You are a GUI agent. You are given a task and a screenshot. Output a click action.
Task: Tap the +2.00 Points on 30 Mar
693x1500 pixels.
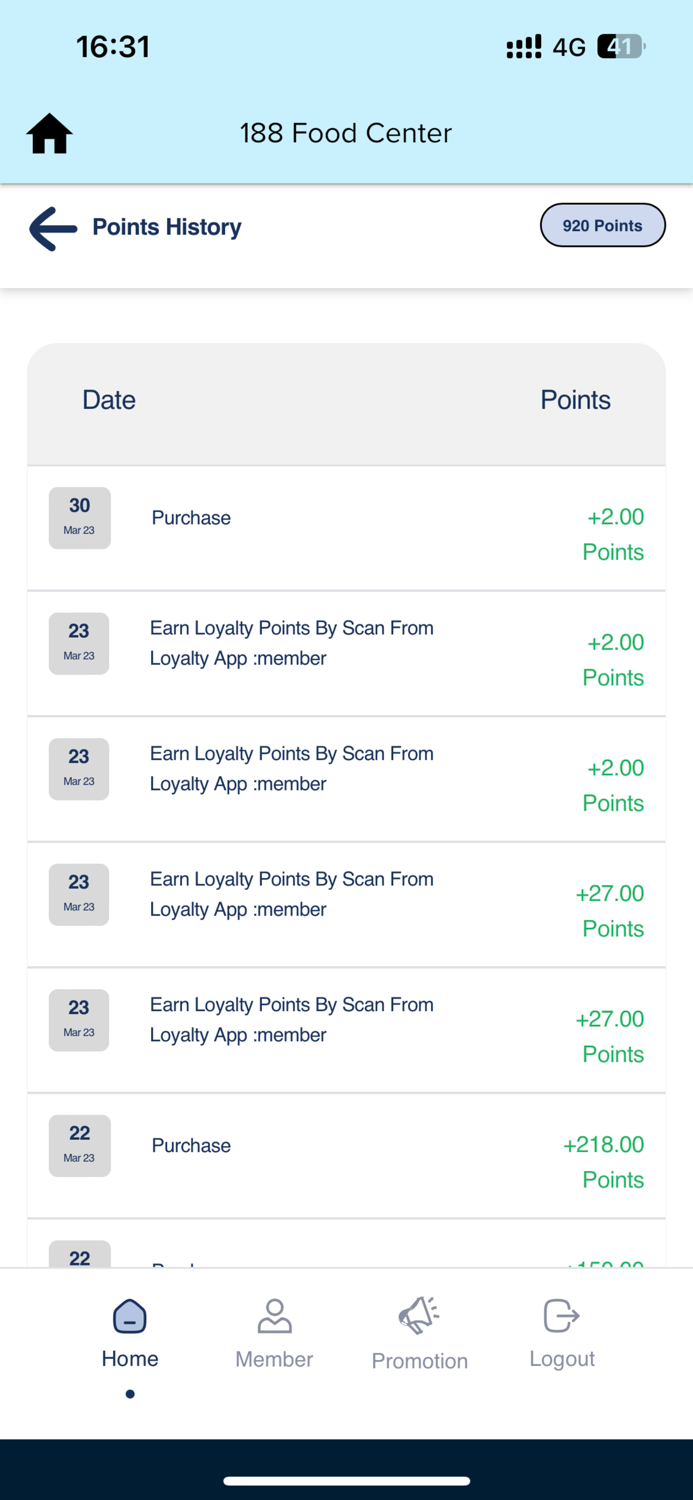[614, 534]
